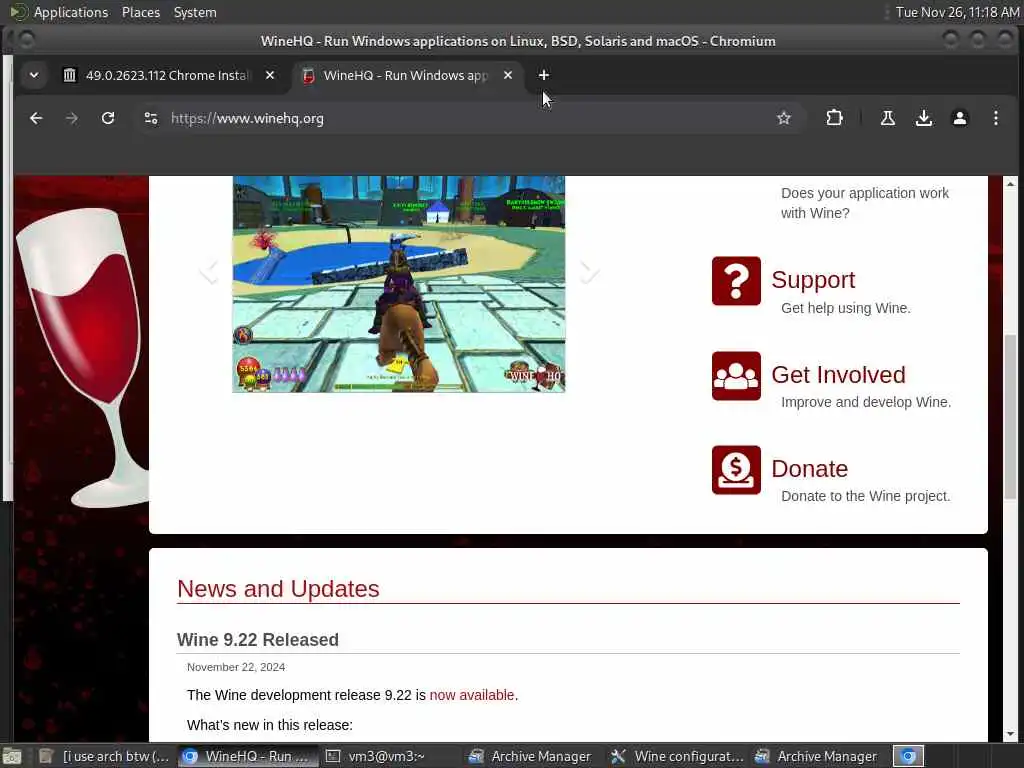Open the Get Involved link
This screenshot has width=1024, height=768.
(839, 375)
